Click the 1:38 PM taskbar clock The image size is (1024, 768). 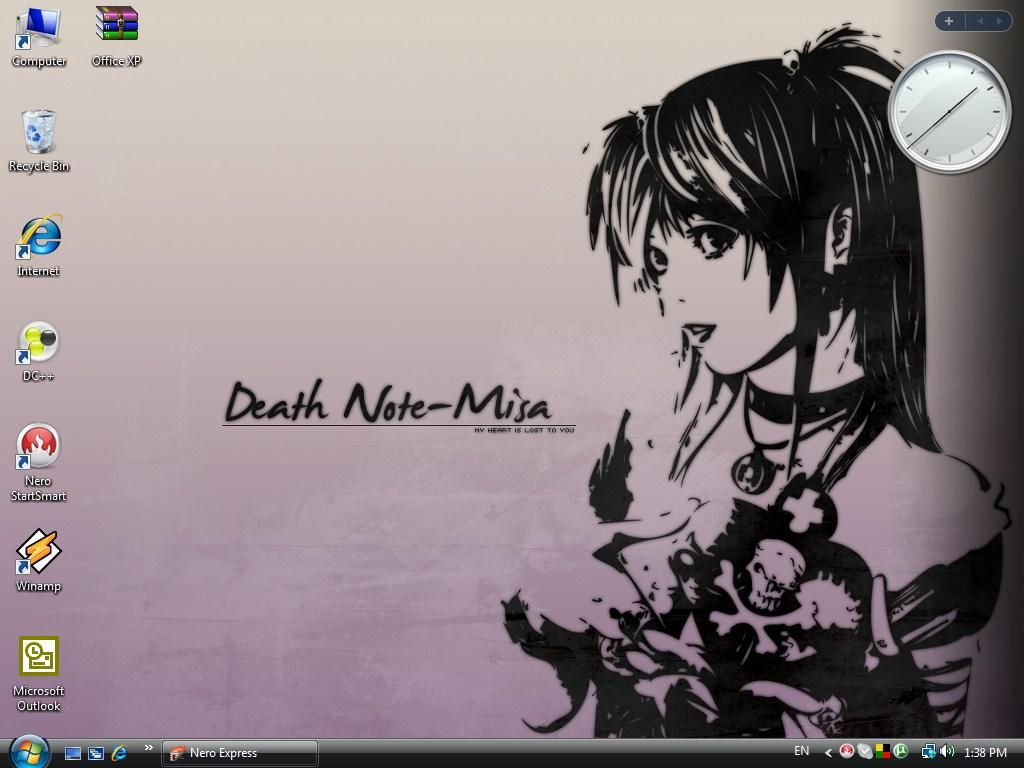click(985, 752)
